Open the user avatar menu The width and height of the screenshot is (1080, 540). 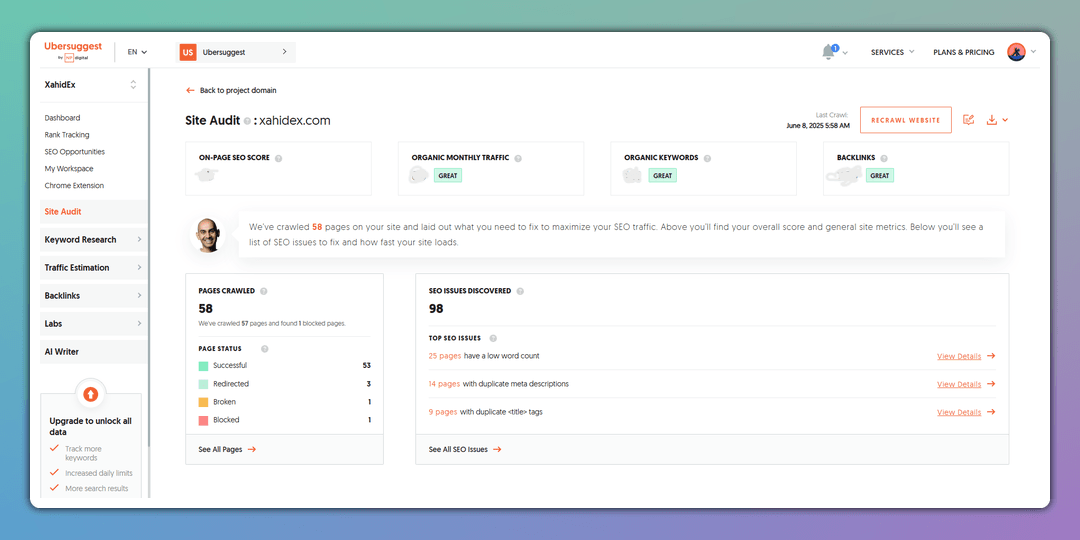tap(1016, 52)
